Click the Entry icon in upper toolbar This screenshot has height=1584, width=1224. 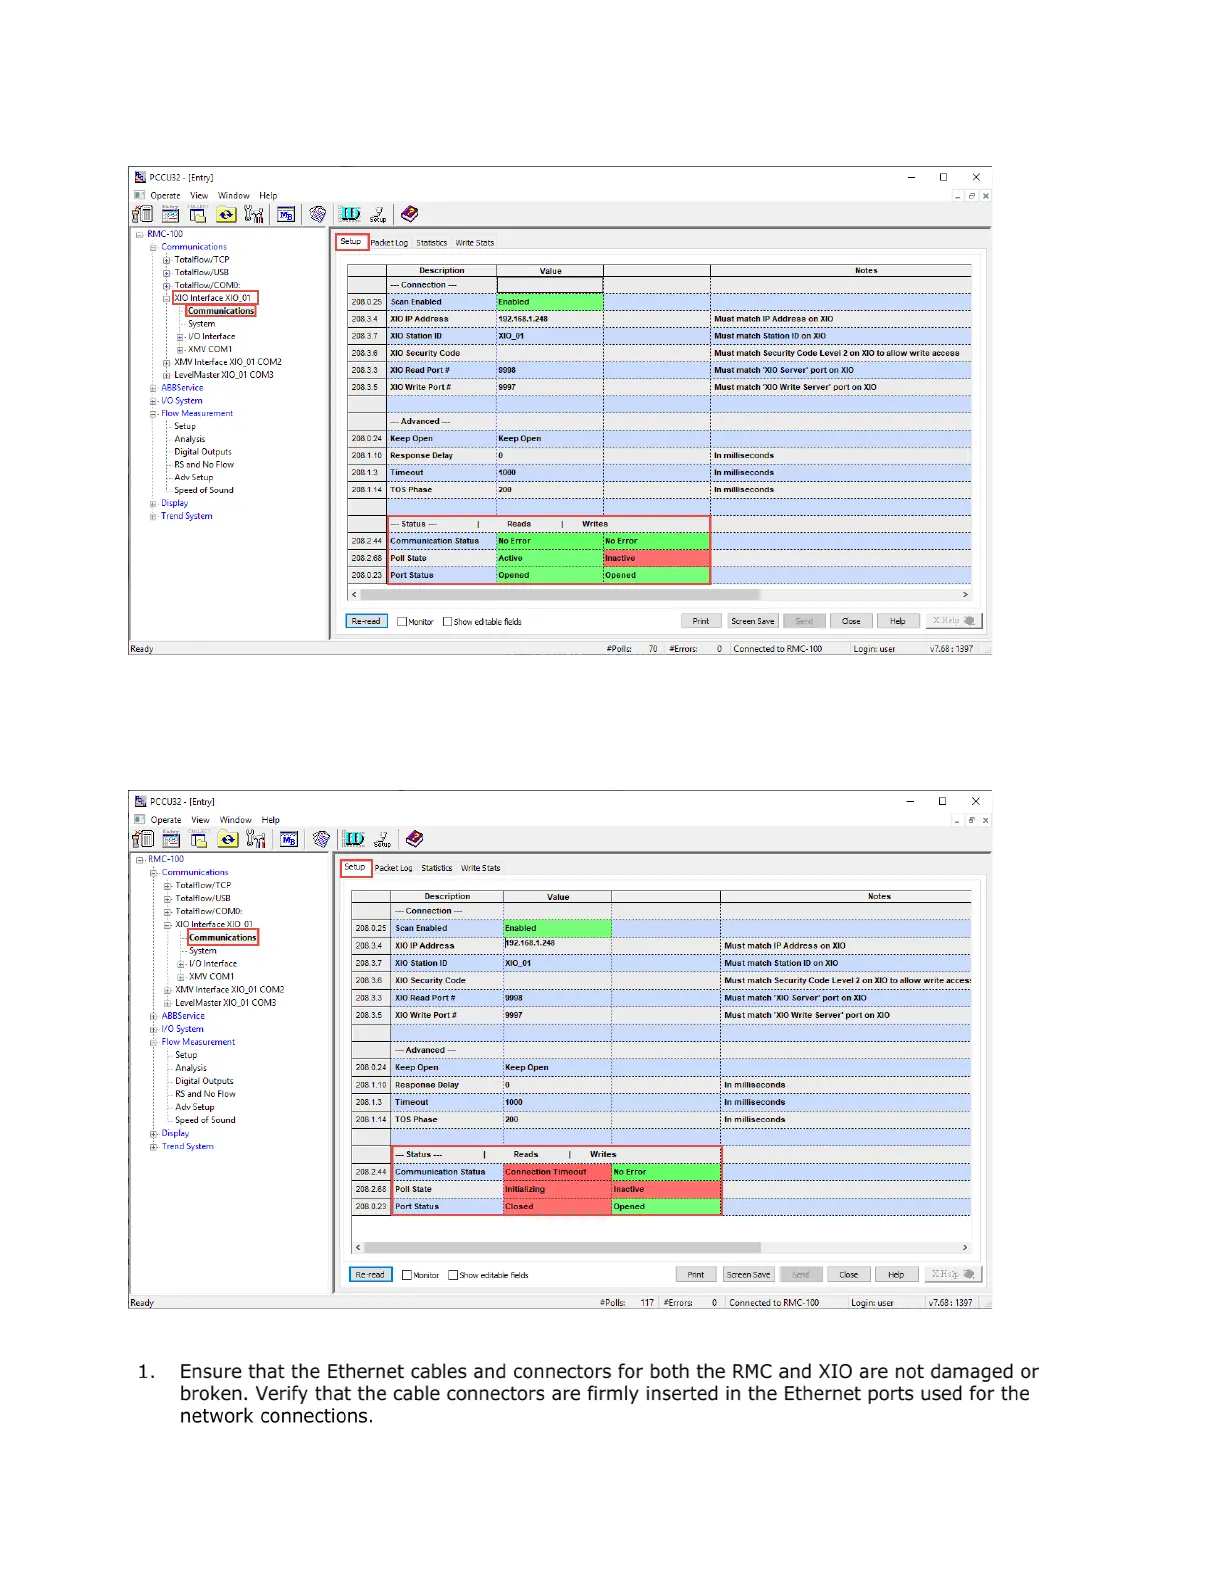[171, 215]
